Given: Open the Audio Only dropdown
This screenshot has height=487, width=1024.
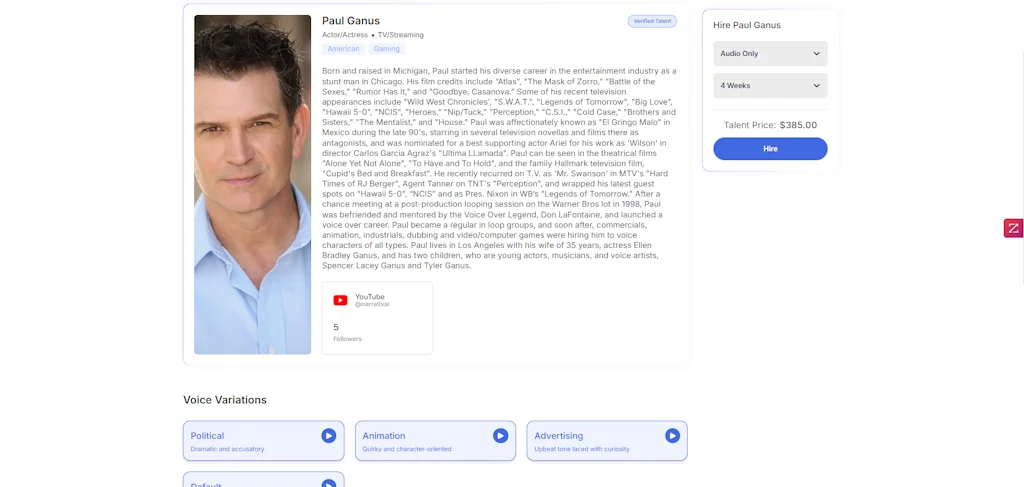Looking at the screenshot, I should coord(770,54).
